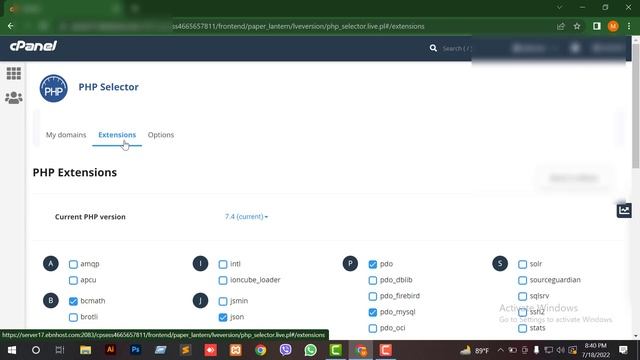
Task: Click the search magnifier icon in cPanel header
Action: coord(433,48)
